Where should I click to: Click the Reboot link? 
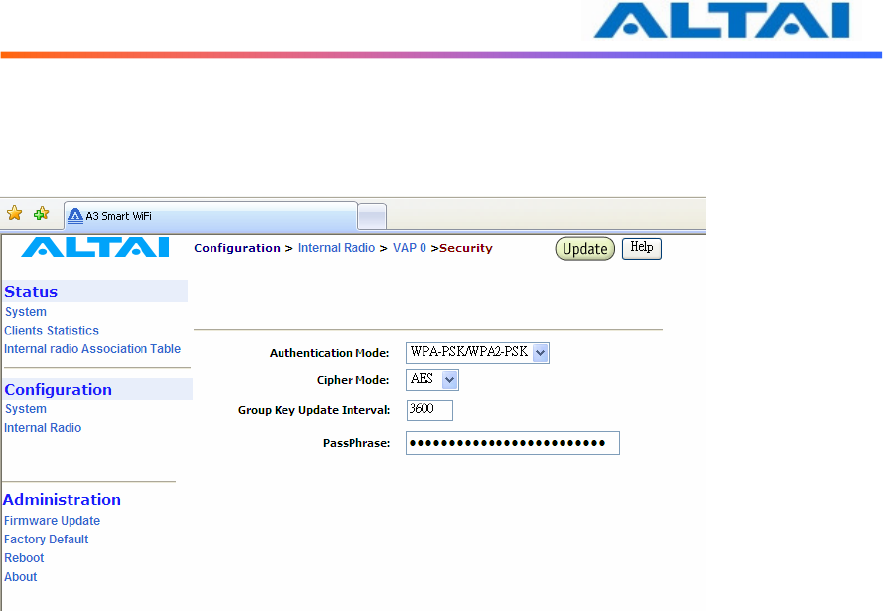pos(24,558)
